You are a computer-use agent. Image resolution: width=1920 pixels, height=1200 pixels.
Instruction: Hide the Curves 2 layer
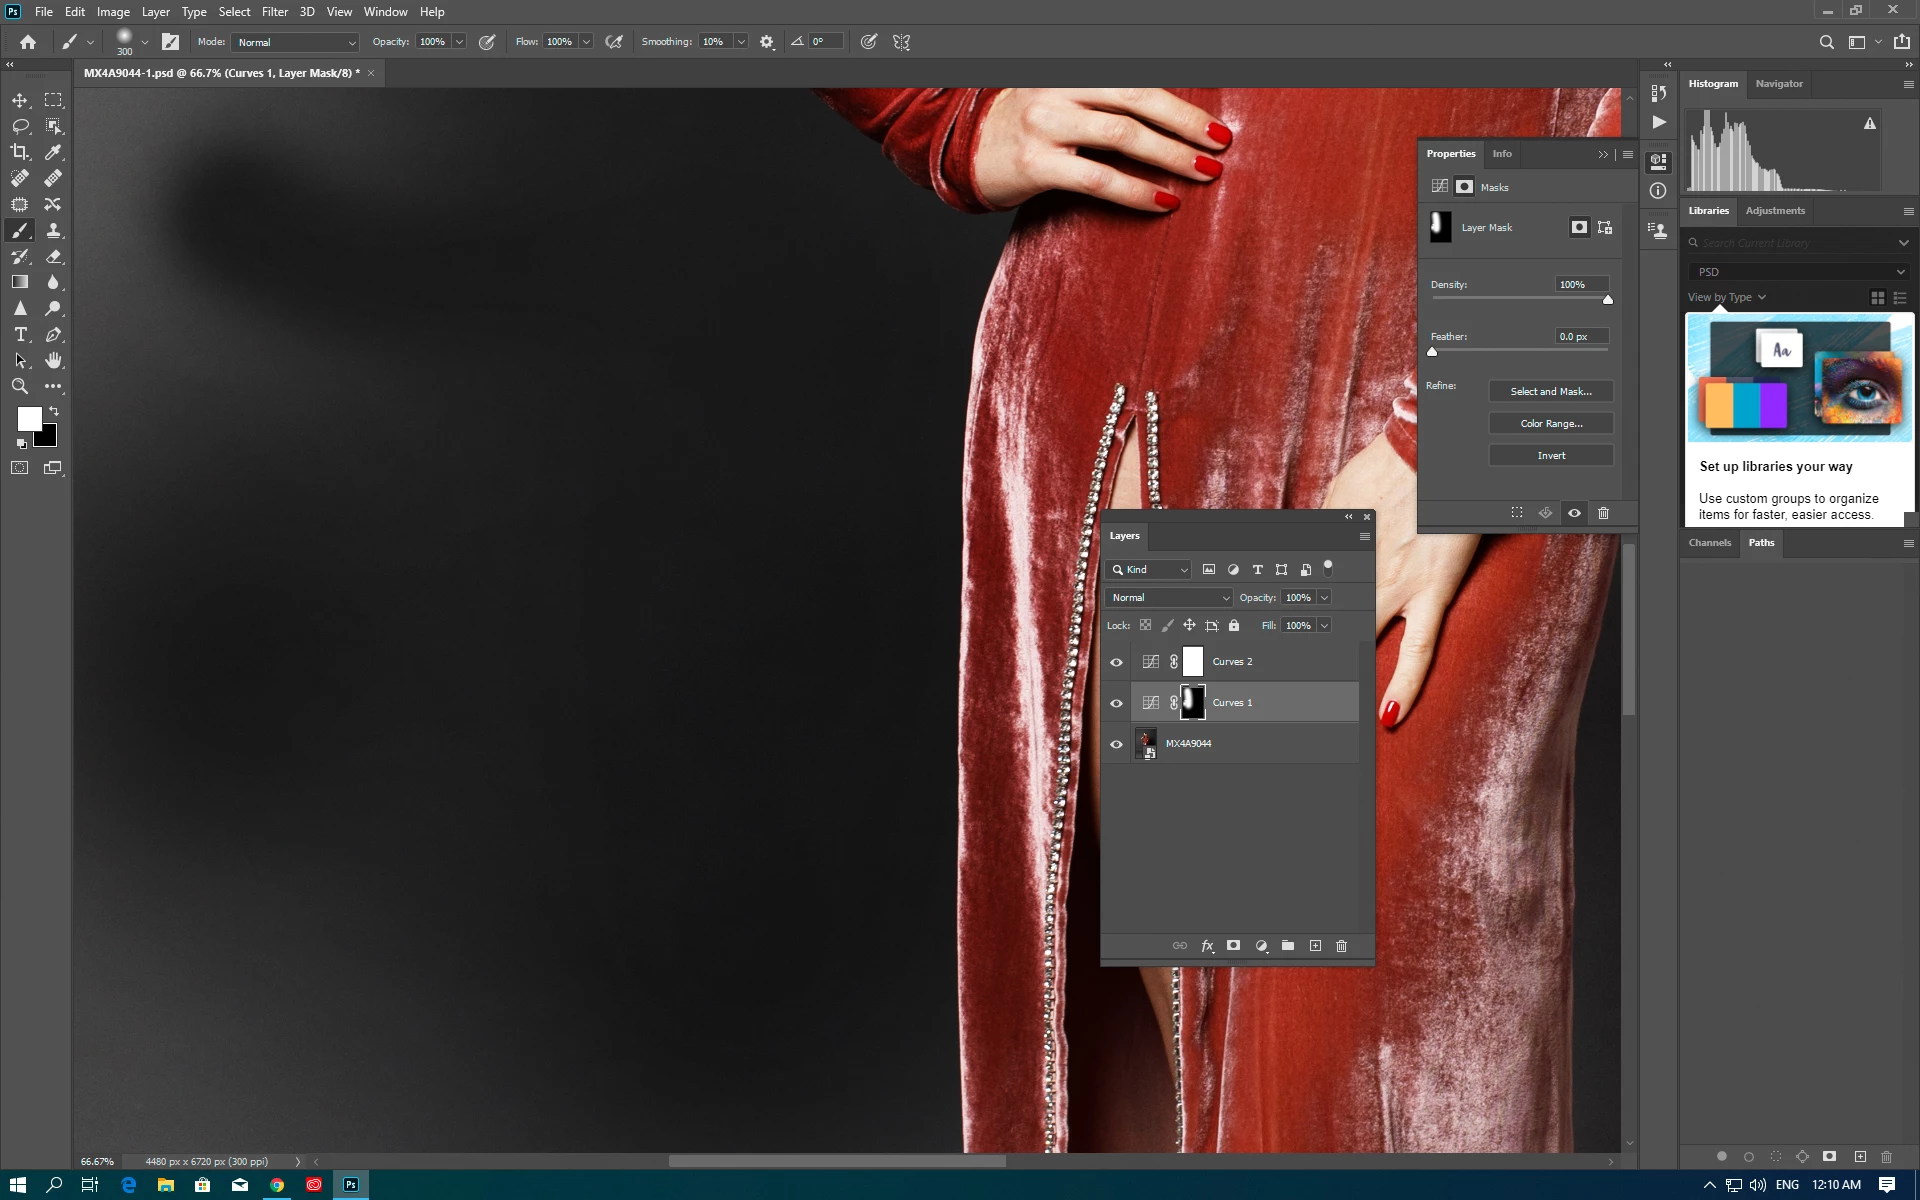click(x=1117, y=662)
